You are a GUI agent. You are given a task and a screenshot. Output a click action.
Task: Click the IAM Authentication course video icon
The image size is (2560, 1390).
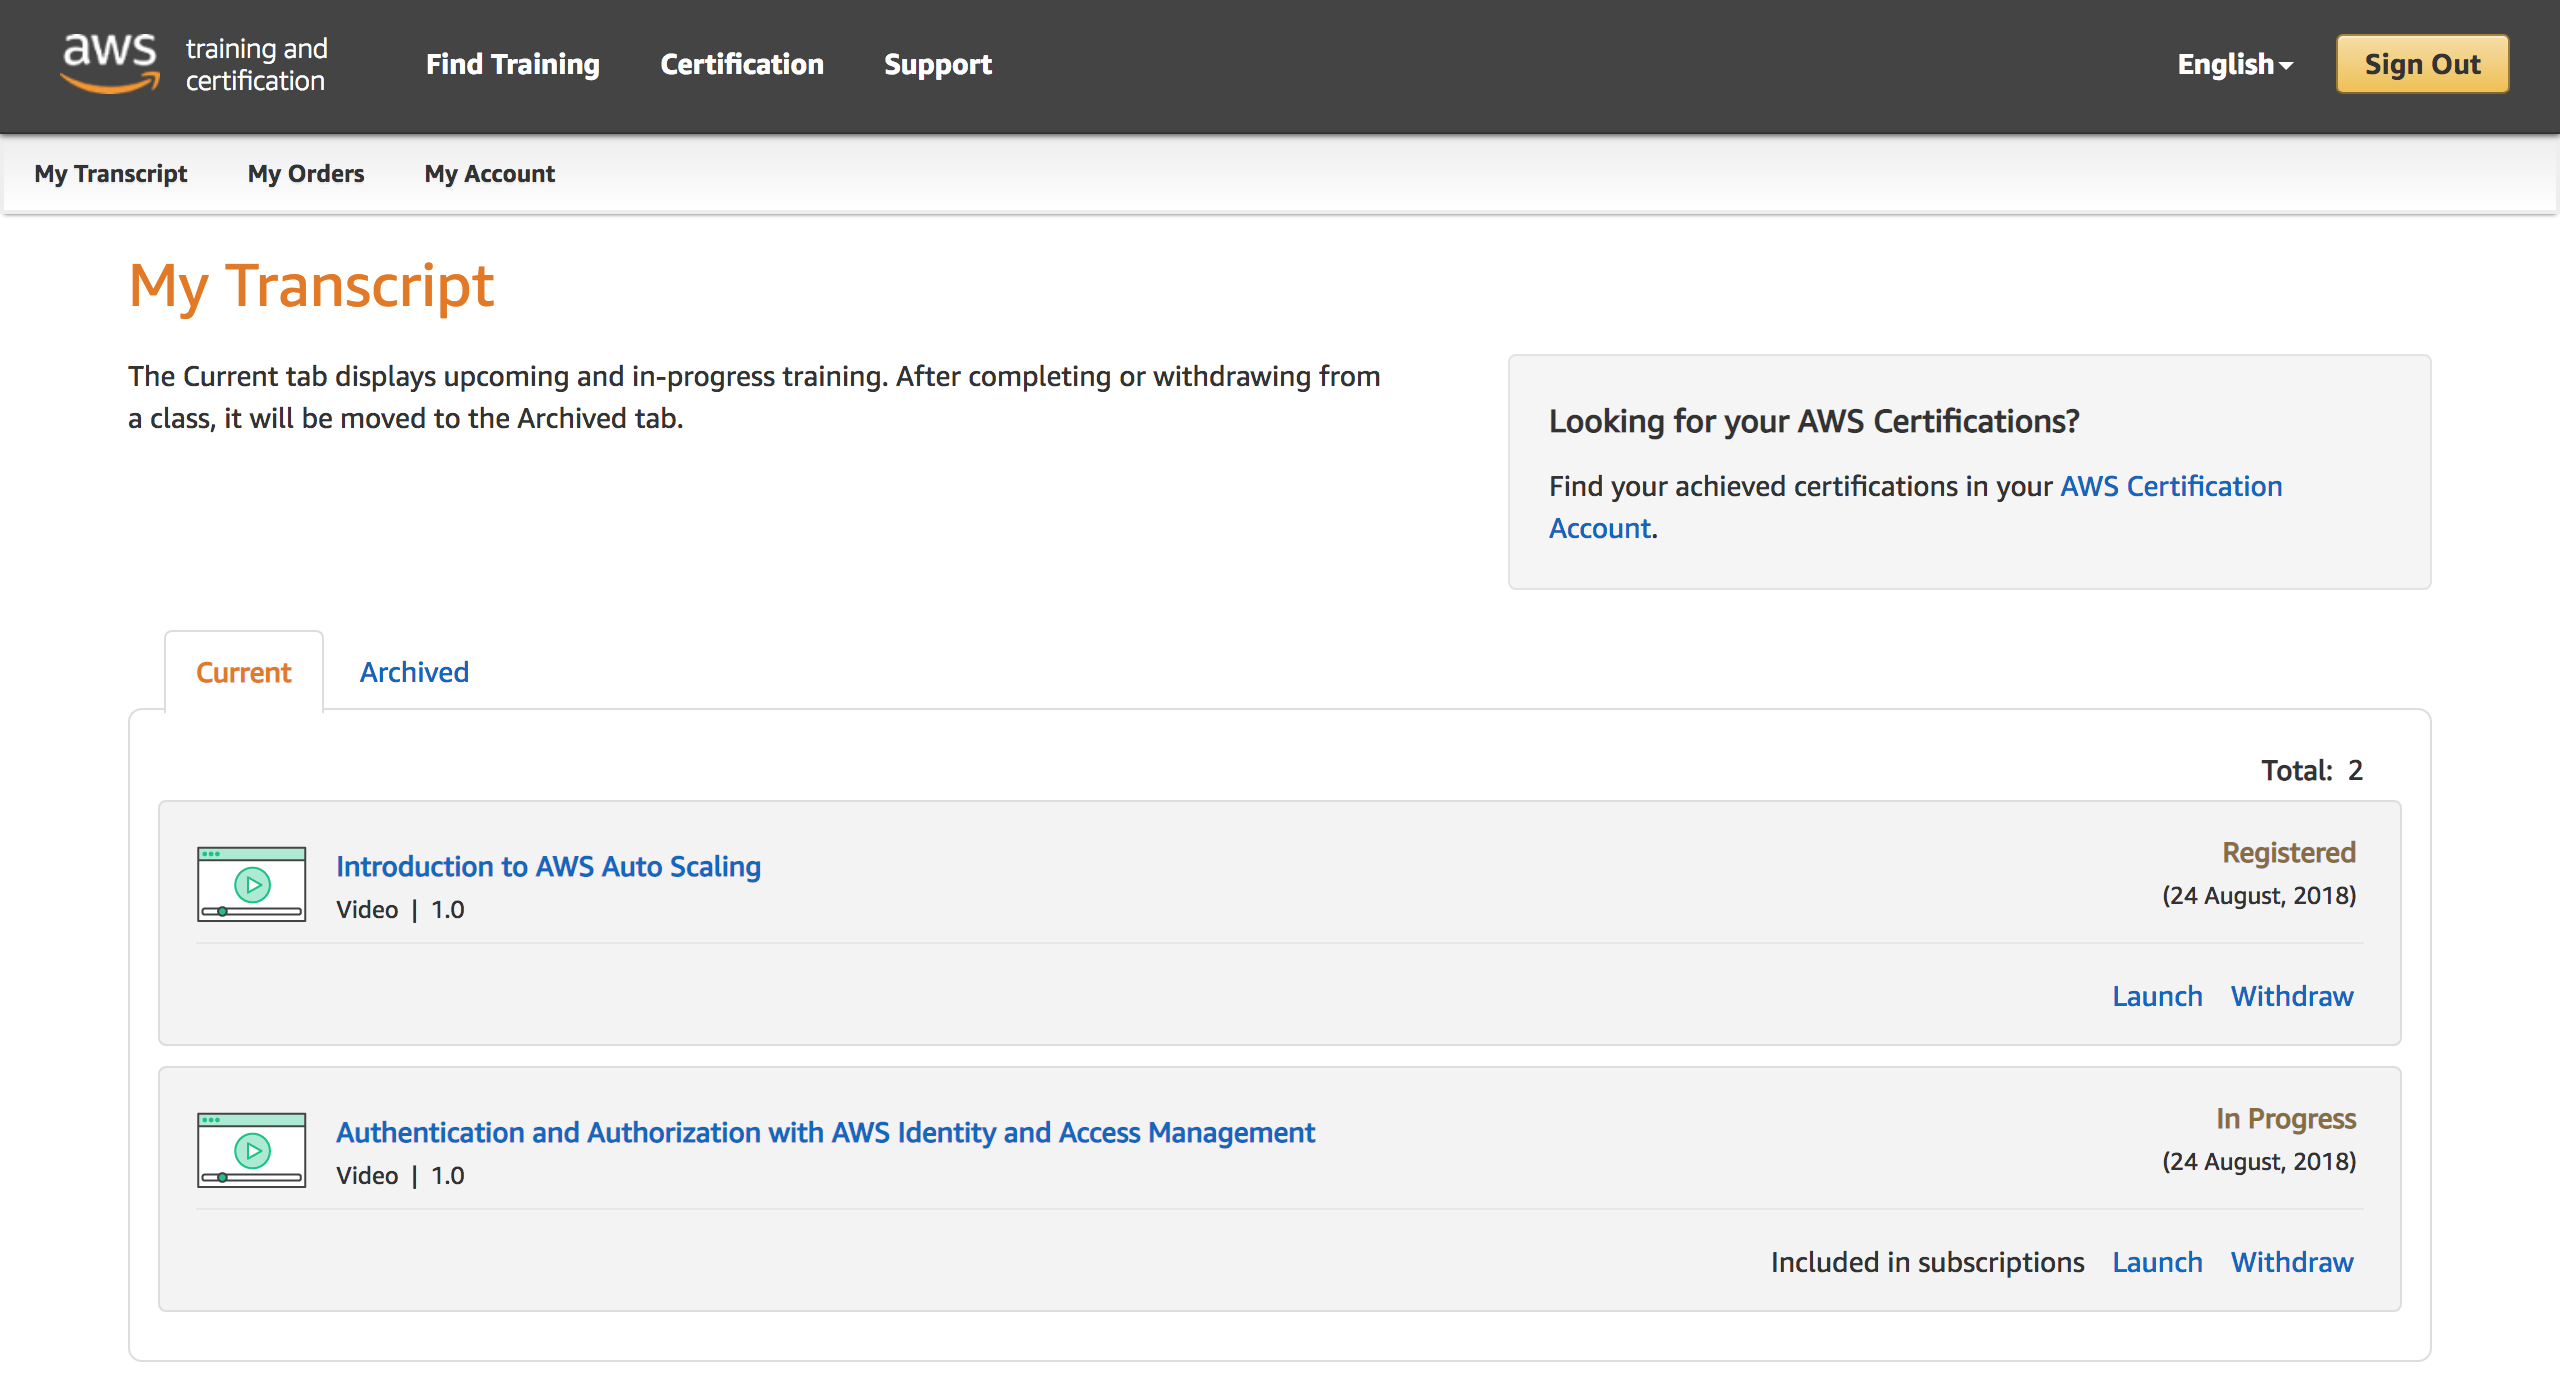point(251,1150)
